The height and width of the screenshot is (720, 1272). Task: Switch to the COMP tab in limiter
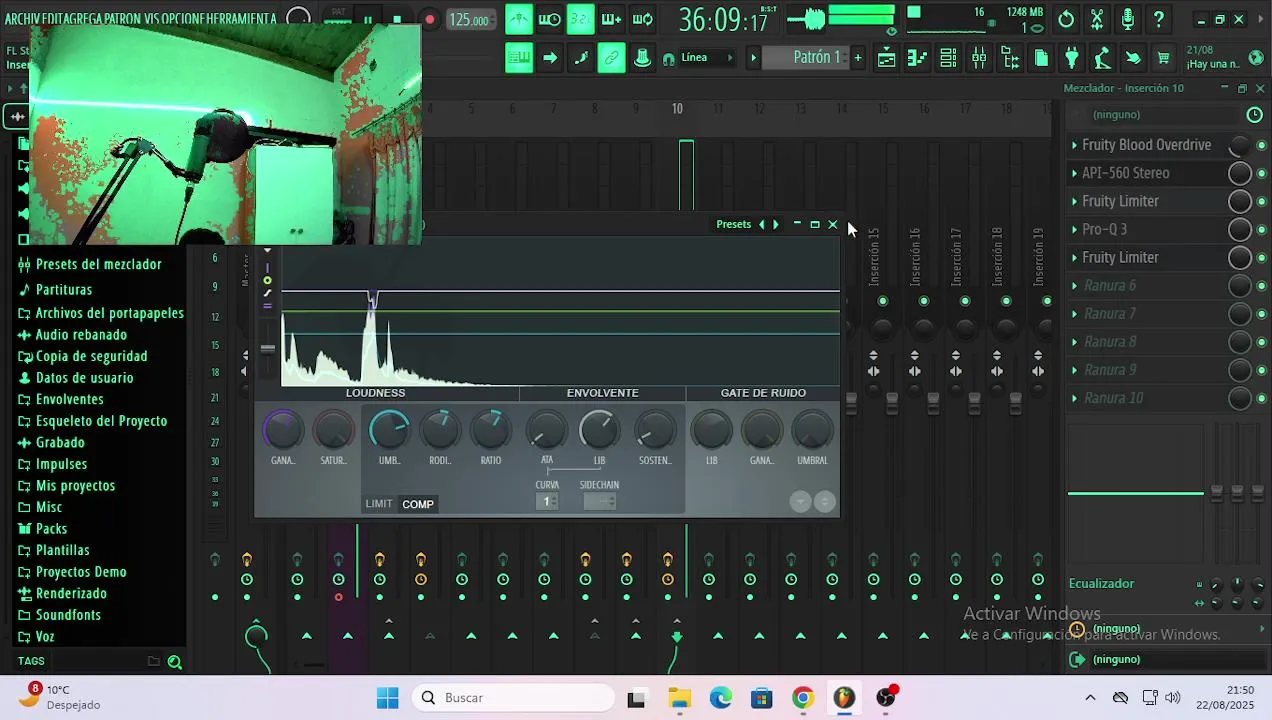coord(418,504)
